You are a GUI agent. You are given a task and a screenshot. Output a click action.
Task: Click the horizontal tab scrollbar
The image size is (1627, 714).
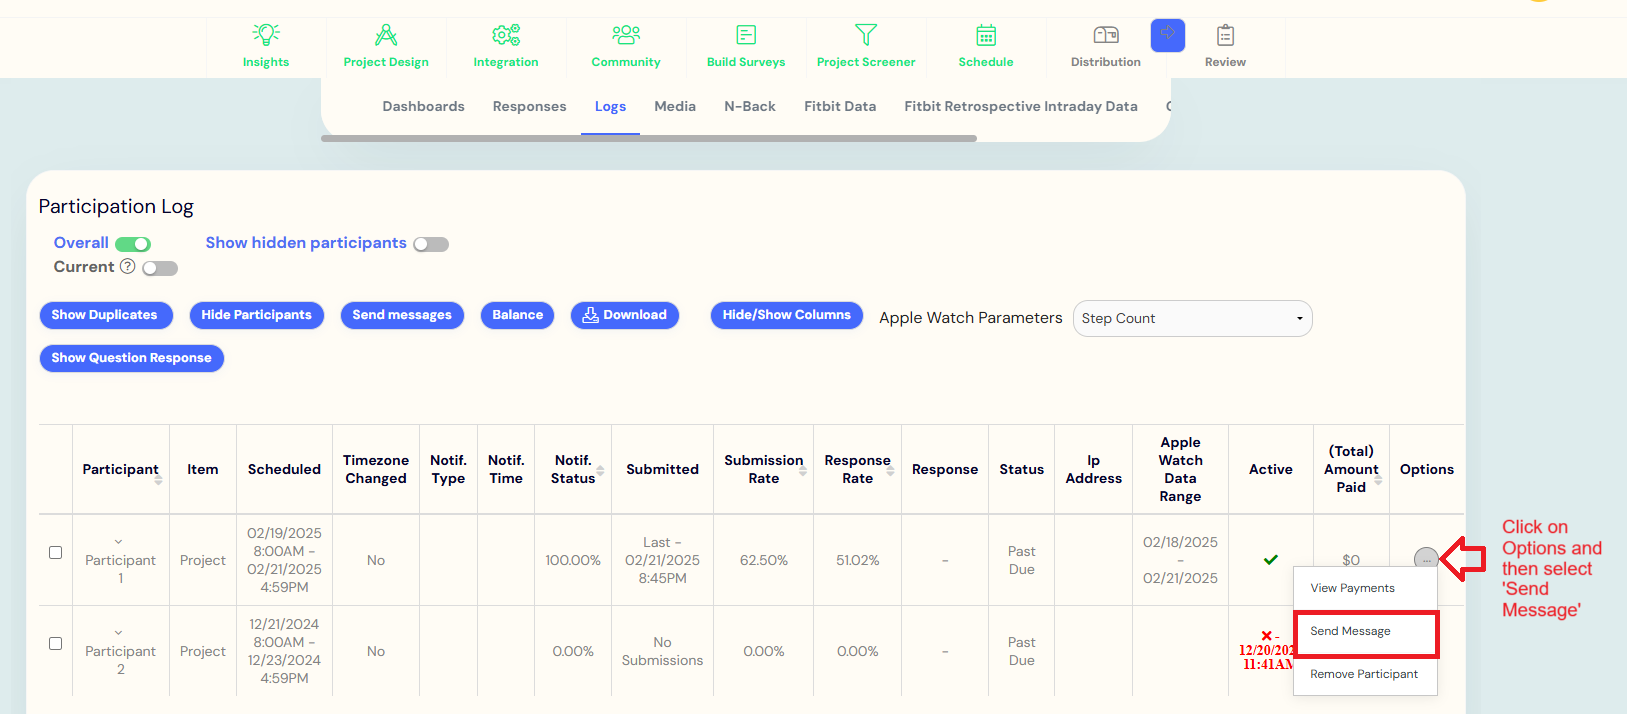pos(648,139)
